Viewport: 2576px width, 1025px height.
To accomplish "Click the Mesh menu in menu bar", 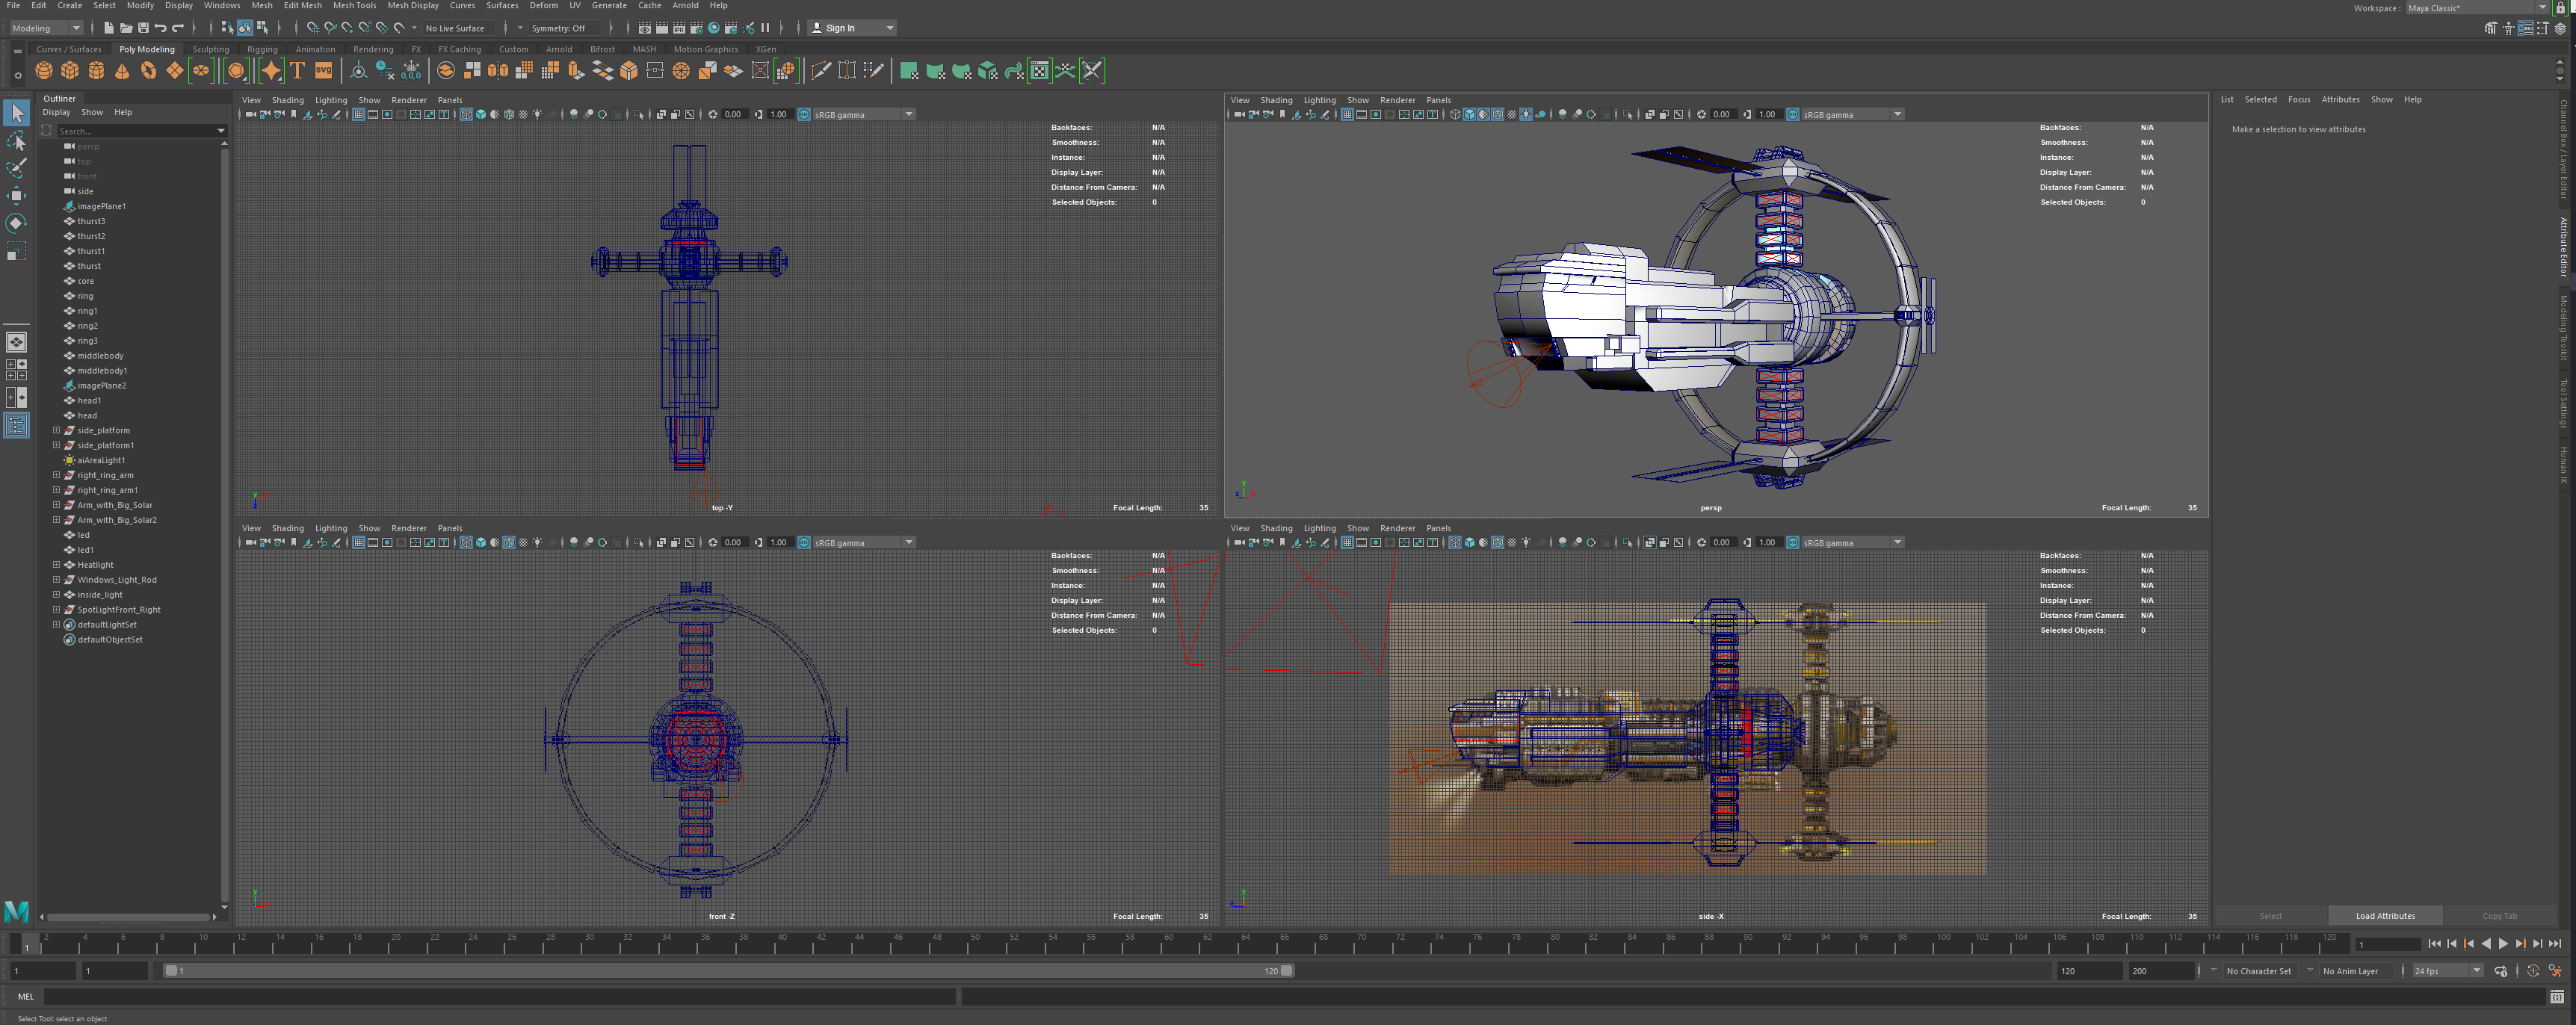I will click(x=262, y=7).
